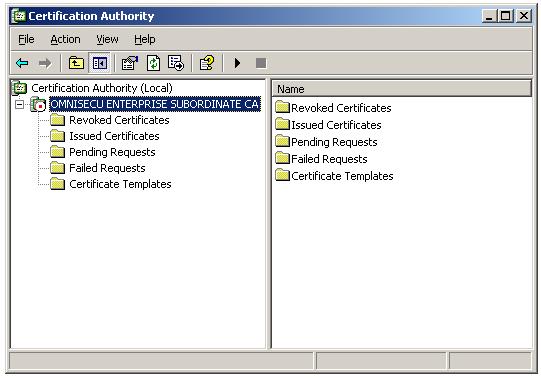Select Revoked Certificates in the left tree
541x378 pixels.
click(x=119, y=120)
